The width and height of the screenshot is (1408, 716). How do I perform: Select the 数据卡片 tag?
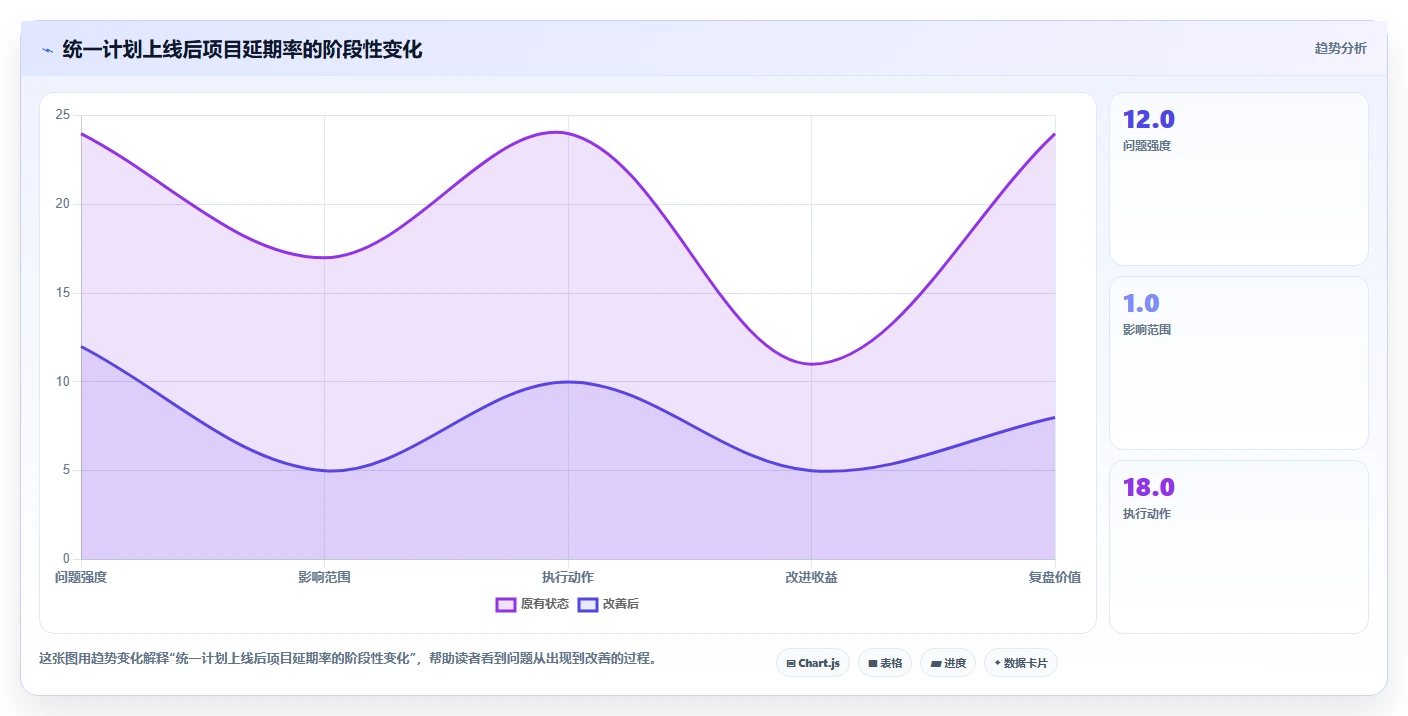click(1021, 663)
